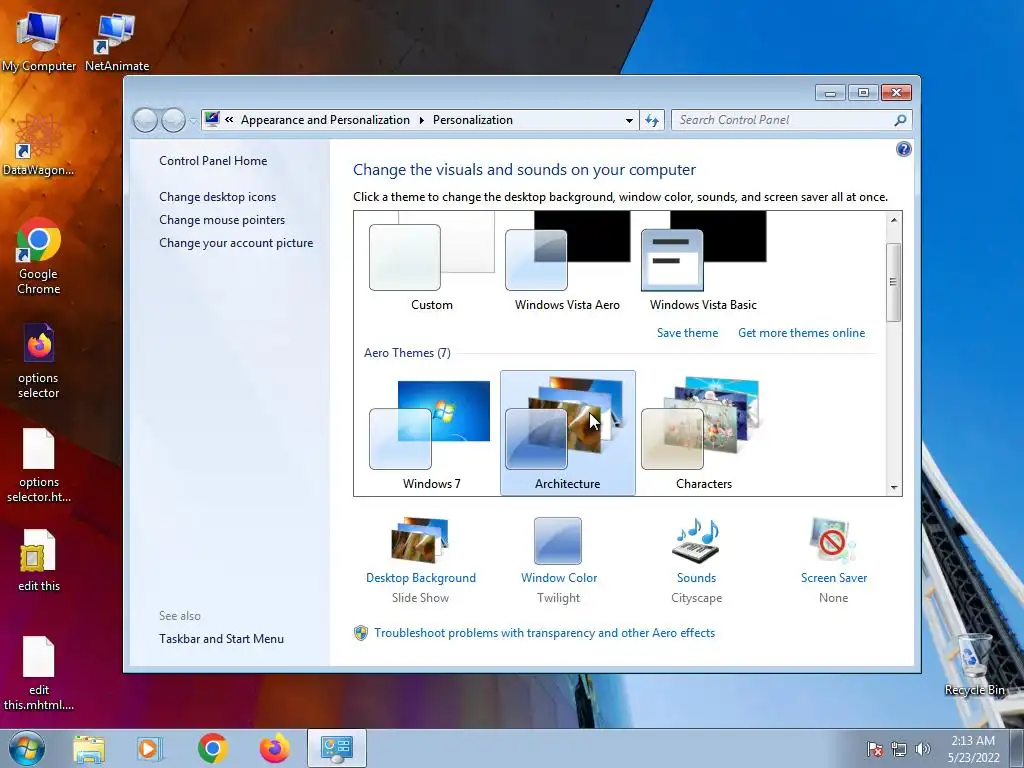Open the Screen Saver icon

coord(832,541)
